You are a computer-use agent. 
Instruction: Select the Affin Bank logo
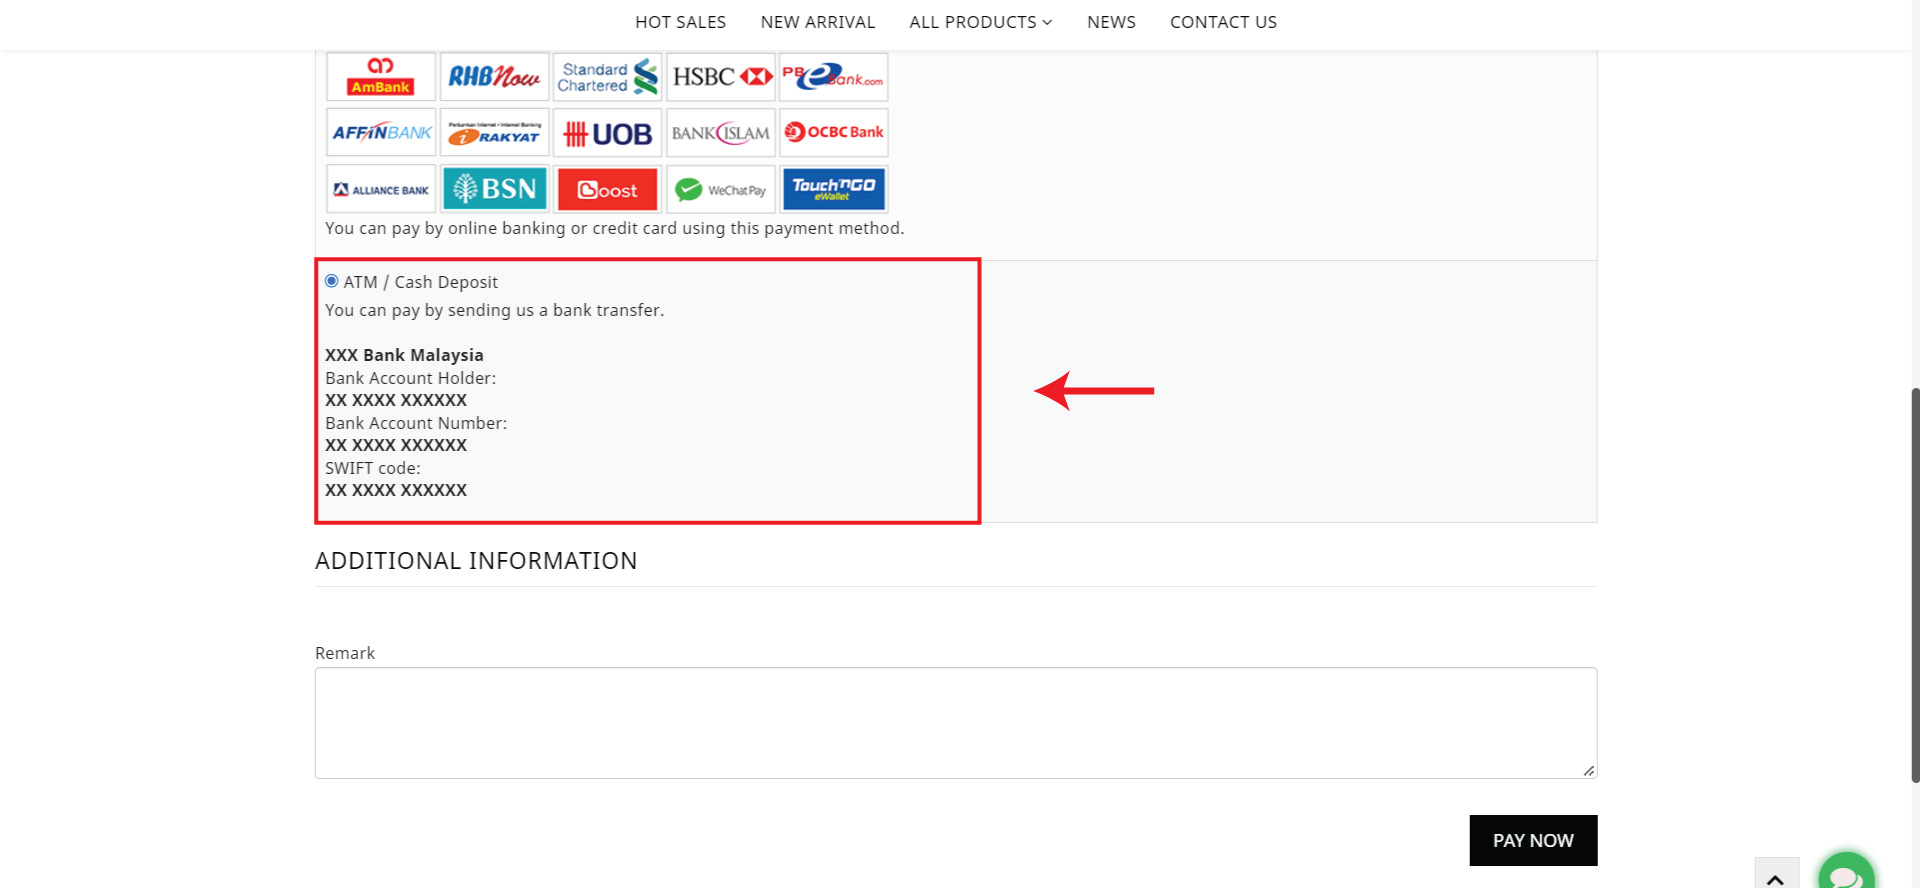point(381,133)
